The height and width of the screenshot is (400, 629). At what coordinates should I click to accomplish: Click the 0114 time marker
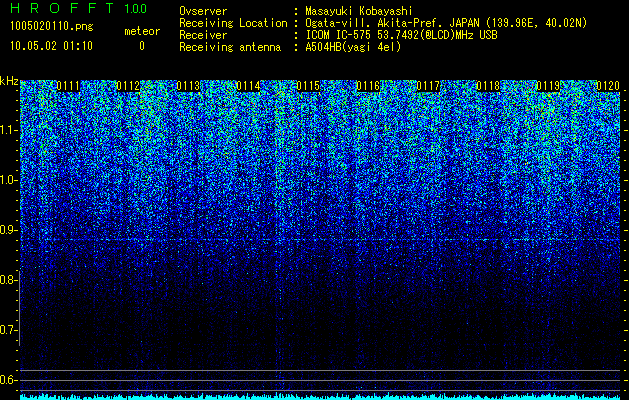click(248, 86)
